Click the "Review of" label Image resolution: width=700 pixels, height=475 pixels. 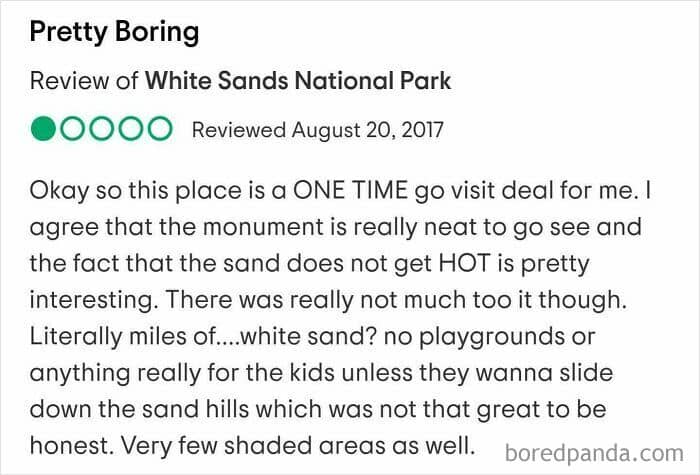(x=84, y=81)
